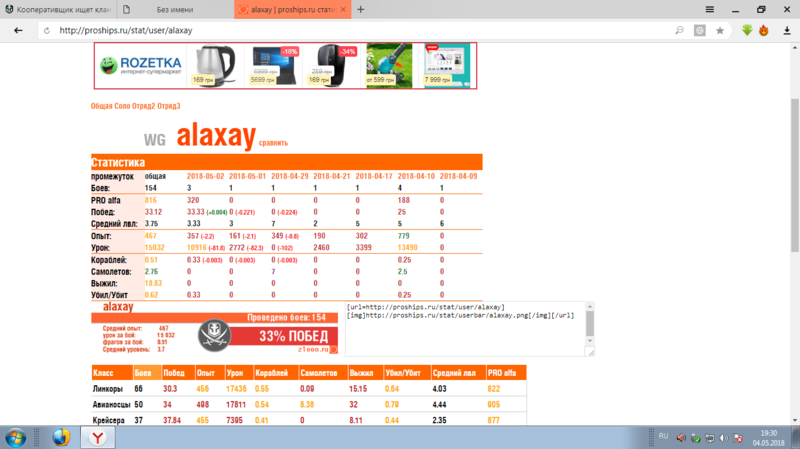Open the globe browser icon in taskbar
The width and height of the screenshot is (800, 449).
(61, 438)
